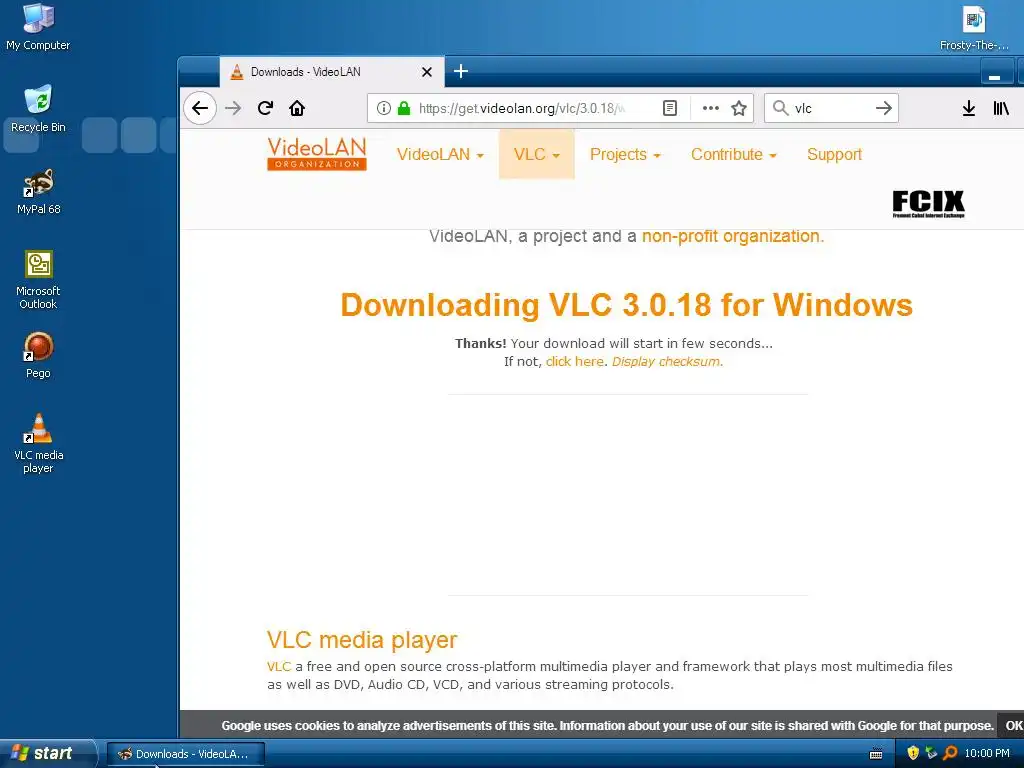The height and width of the screenshot is (768, 1024).
Task: Dismiss cookie notice with OK
Action: 1014,726
